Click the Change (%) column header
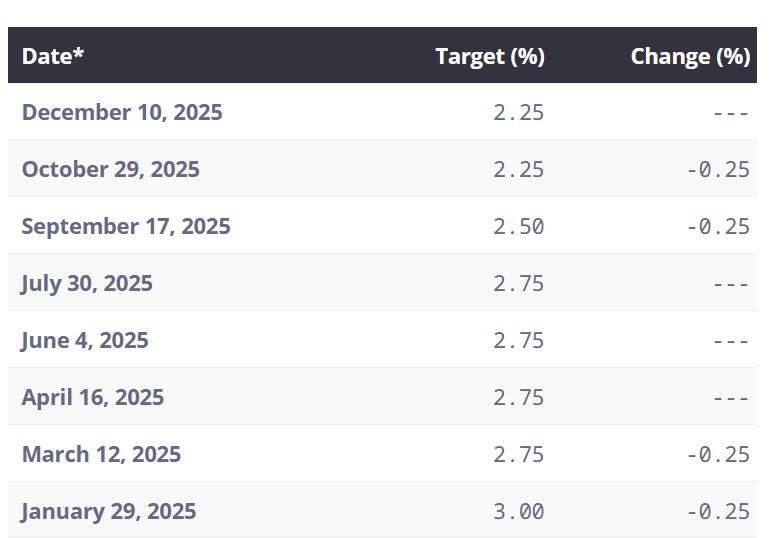 coord(690,56)
